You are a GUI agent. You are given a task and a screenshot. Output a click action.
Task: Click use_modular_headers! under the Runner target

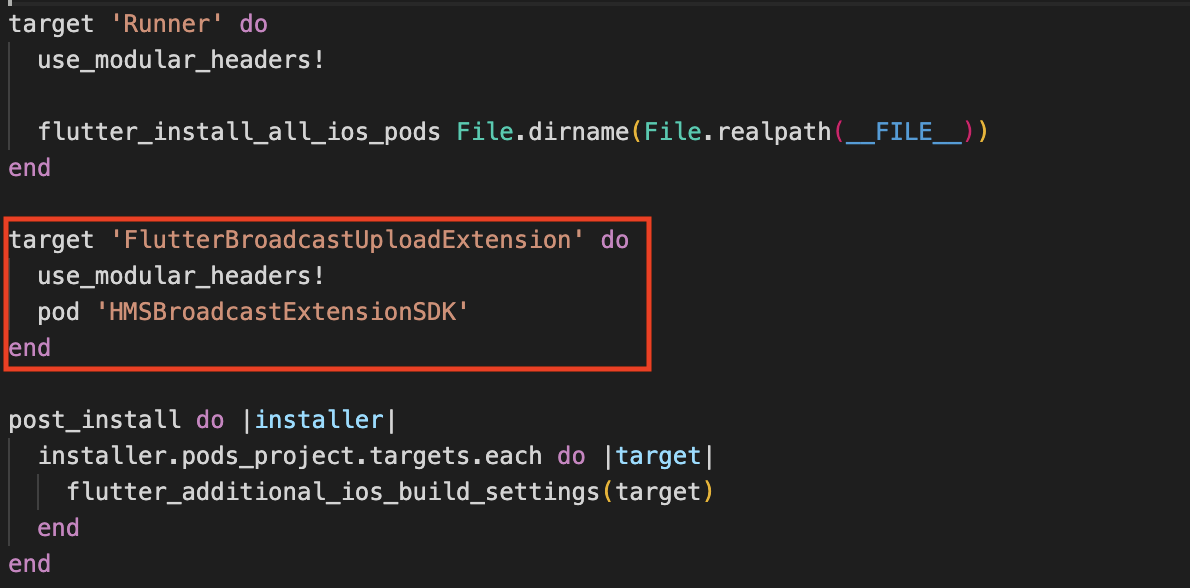click(181, 59)
